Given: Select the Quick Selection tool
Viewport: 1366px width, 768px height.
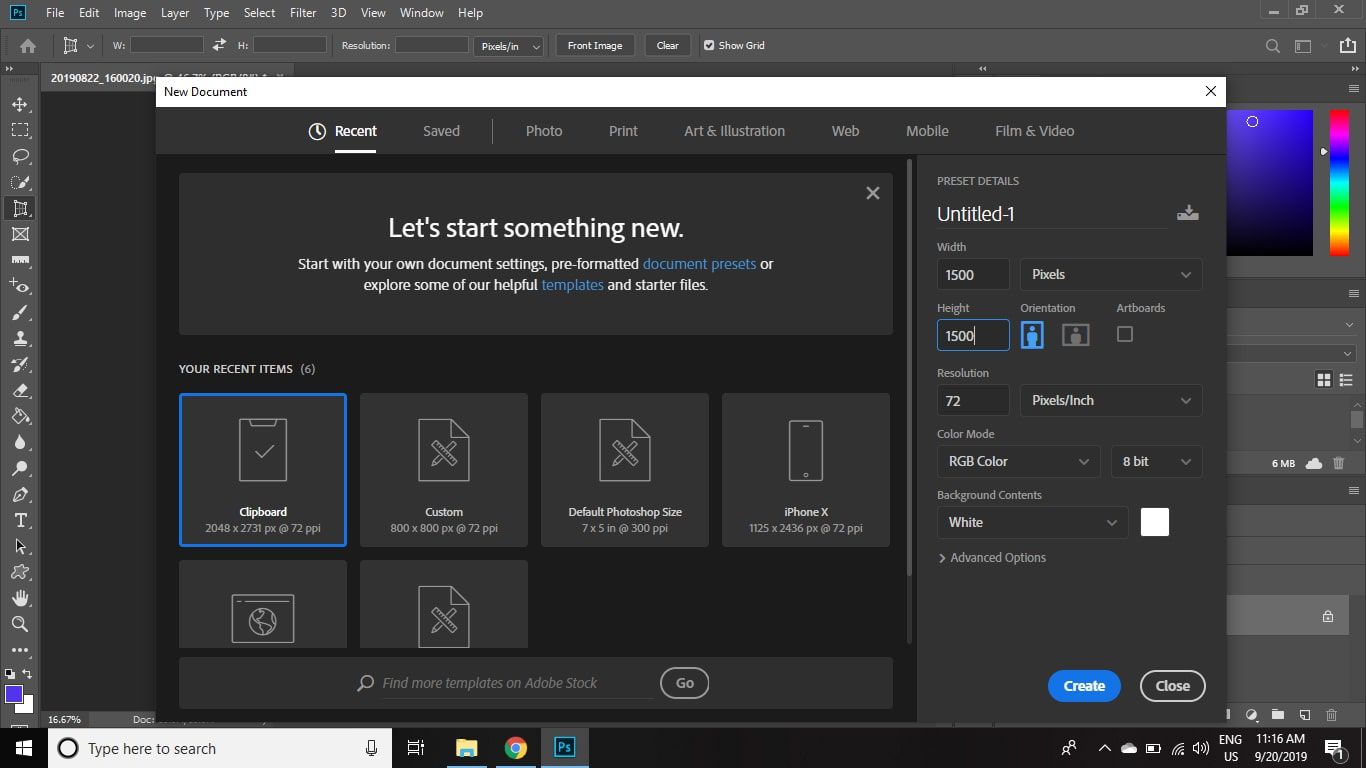Looking at the screenshot, I should click(x=20, y=182).
